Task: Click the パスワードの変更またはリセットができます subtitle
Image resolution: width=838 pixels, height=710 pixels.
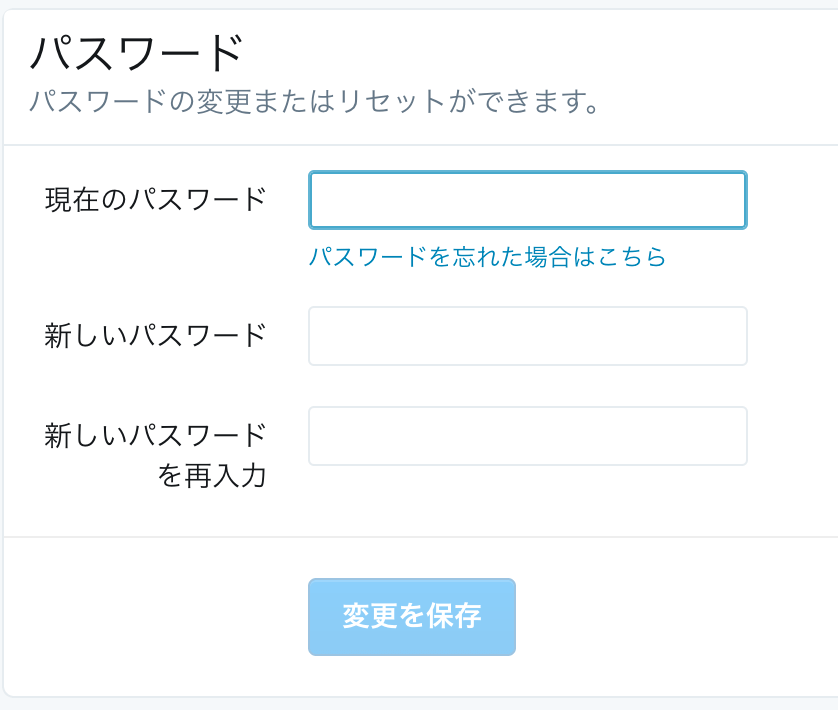Action: pos(314,101)
